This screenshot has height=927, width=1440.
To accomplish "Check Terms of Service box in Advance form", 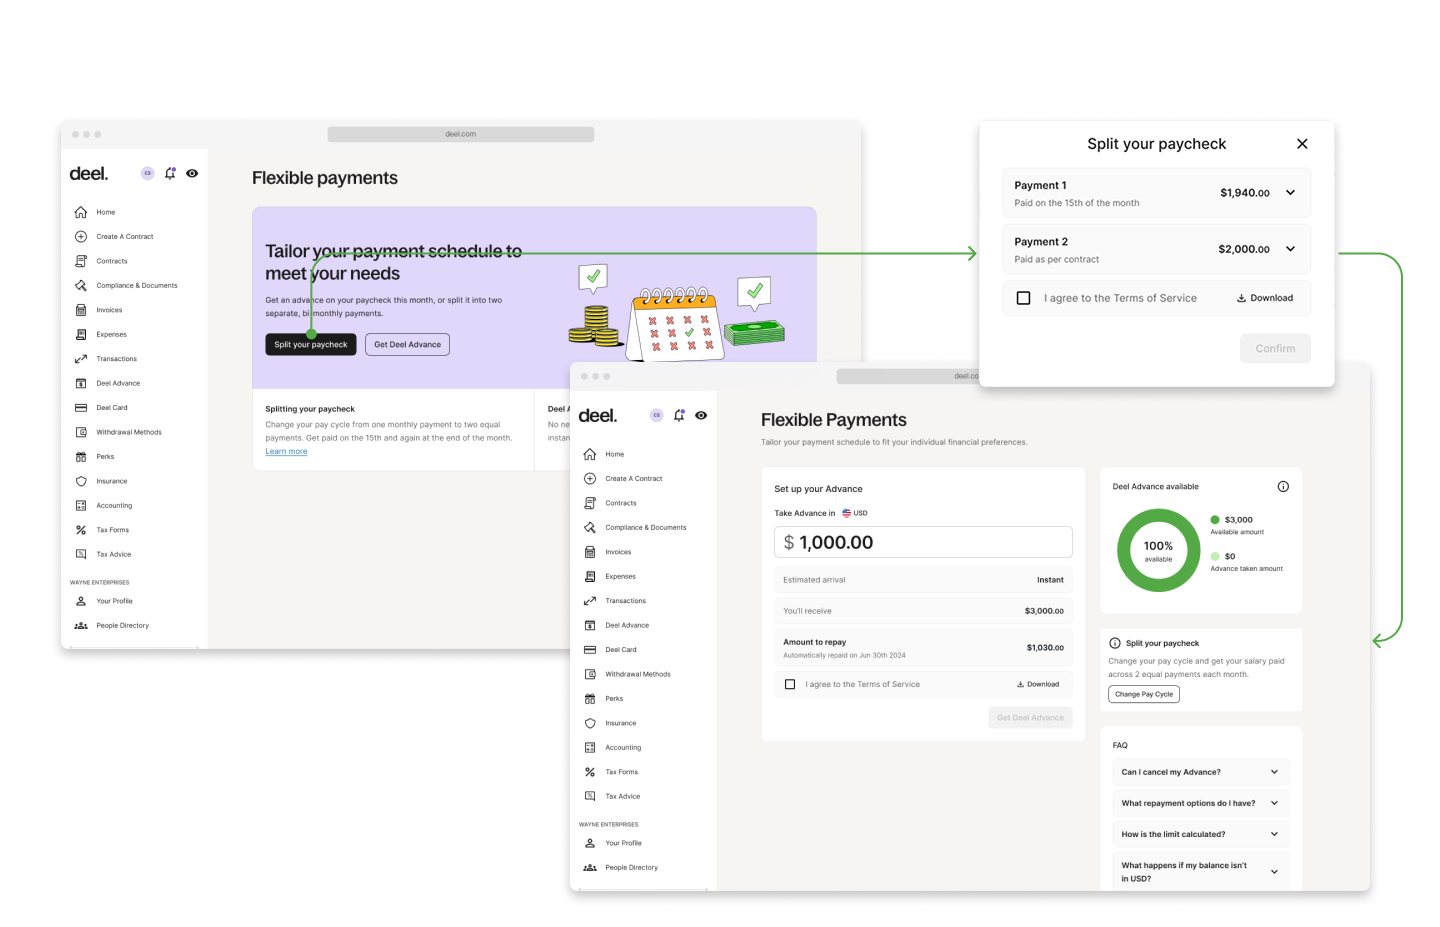I will pos(790,685).
